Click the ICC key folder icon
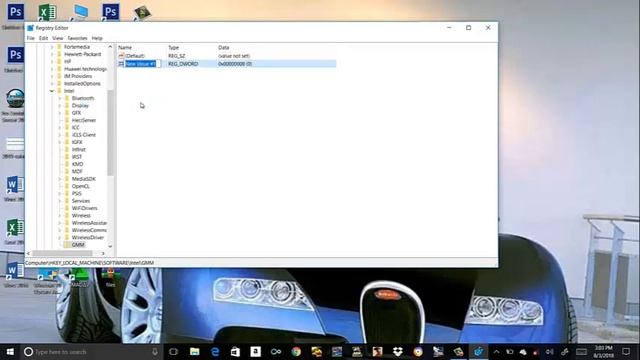640x360 pixels. 67,128
